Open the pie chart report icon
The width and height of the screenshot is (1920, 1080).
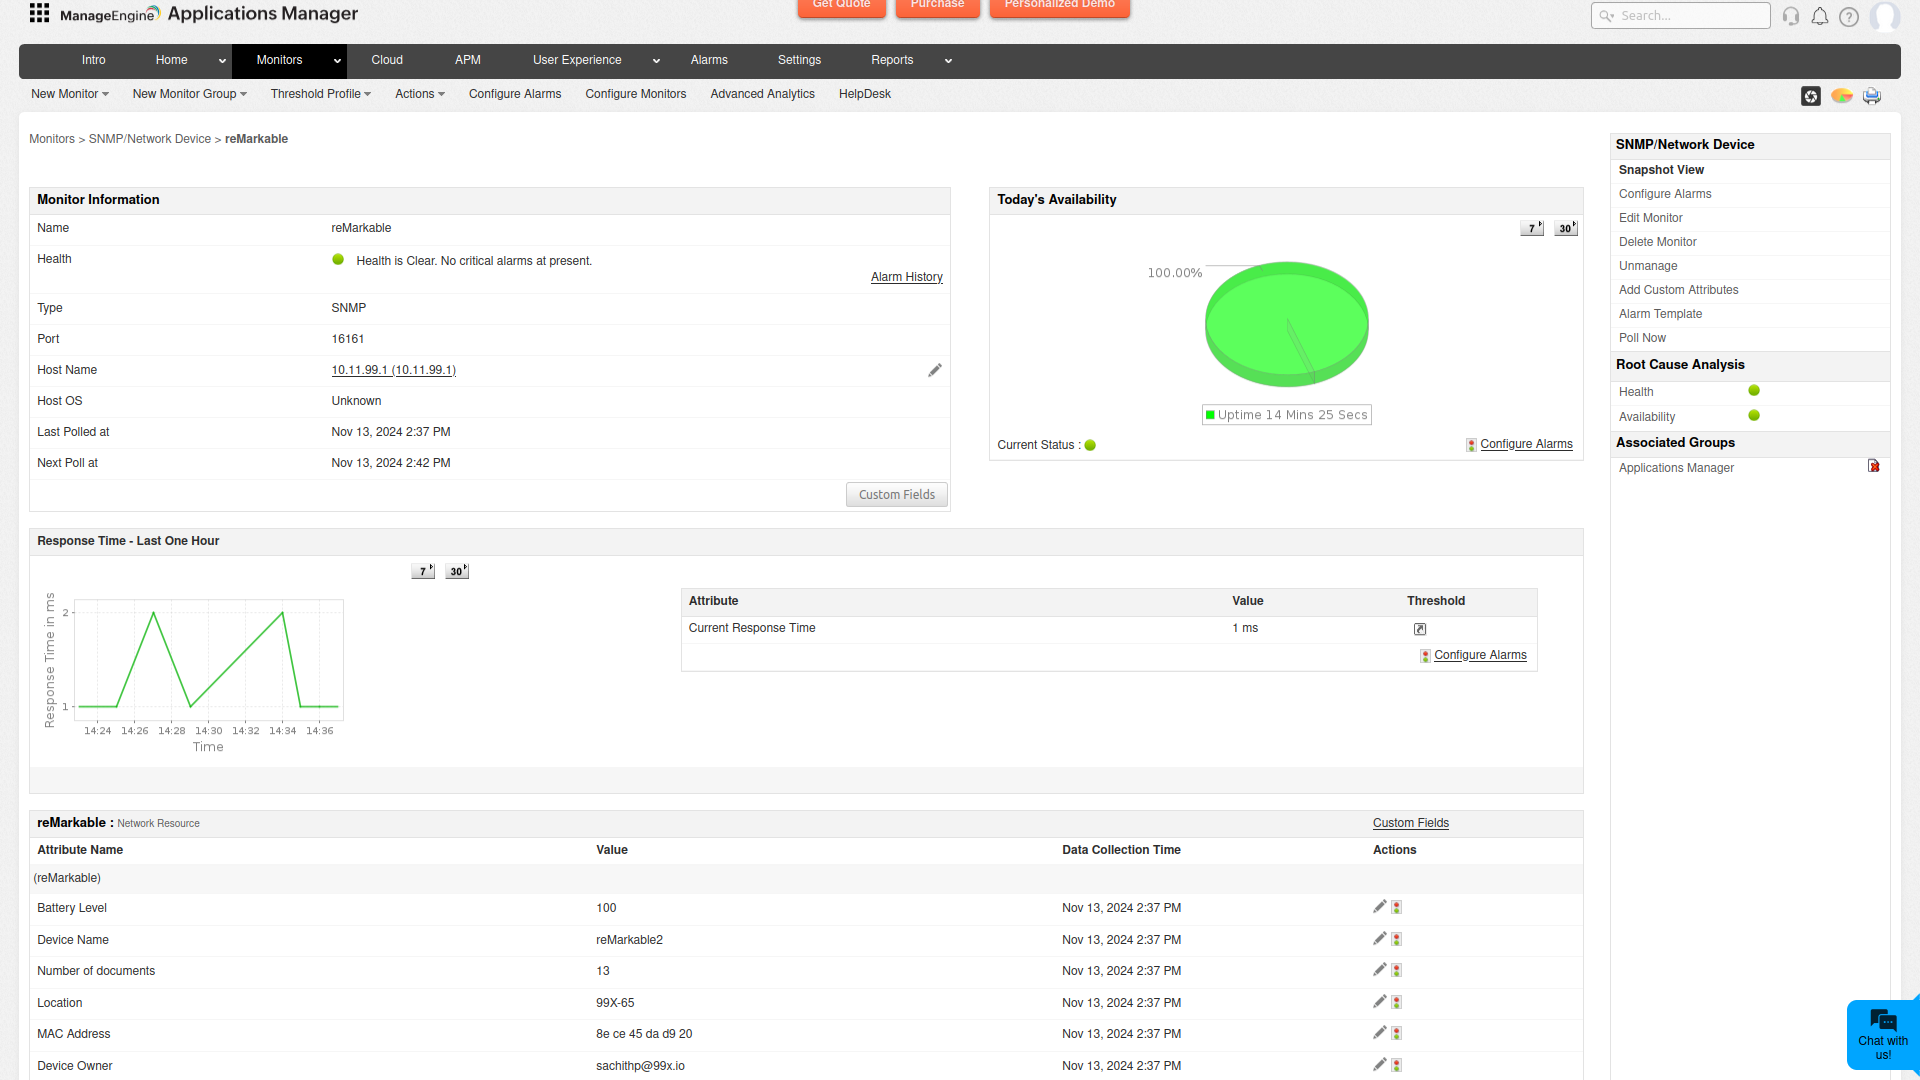(x=1842, y=96)
